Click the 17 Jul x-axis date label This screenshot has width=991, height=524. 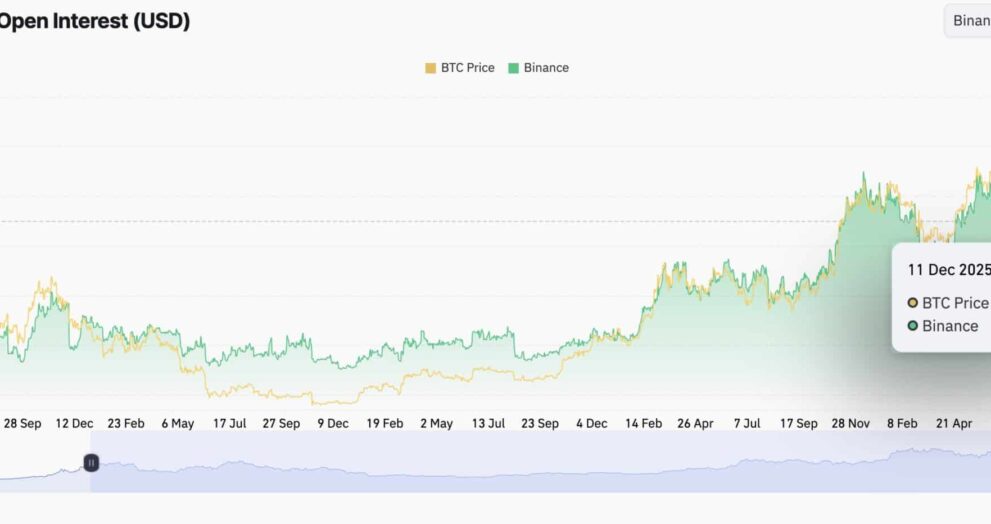click(229, 423)
